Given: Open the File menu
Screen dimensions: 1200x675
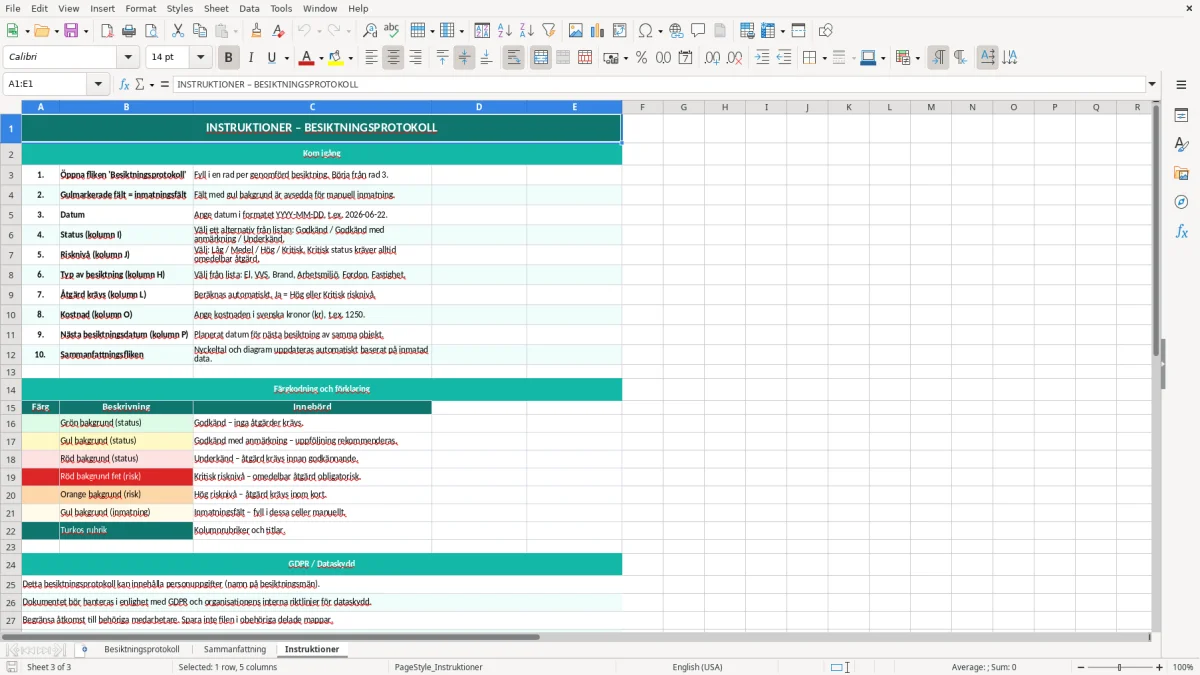Looking at the screenshot, I should [13, 8].
